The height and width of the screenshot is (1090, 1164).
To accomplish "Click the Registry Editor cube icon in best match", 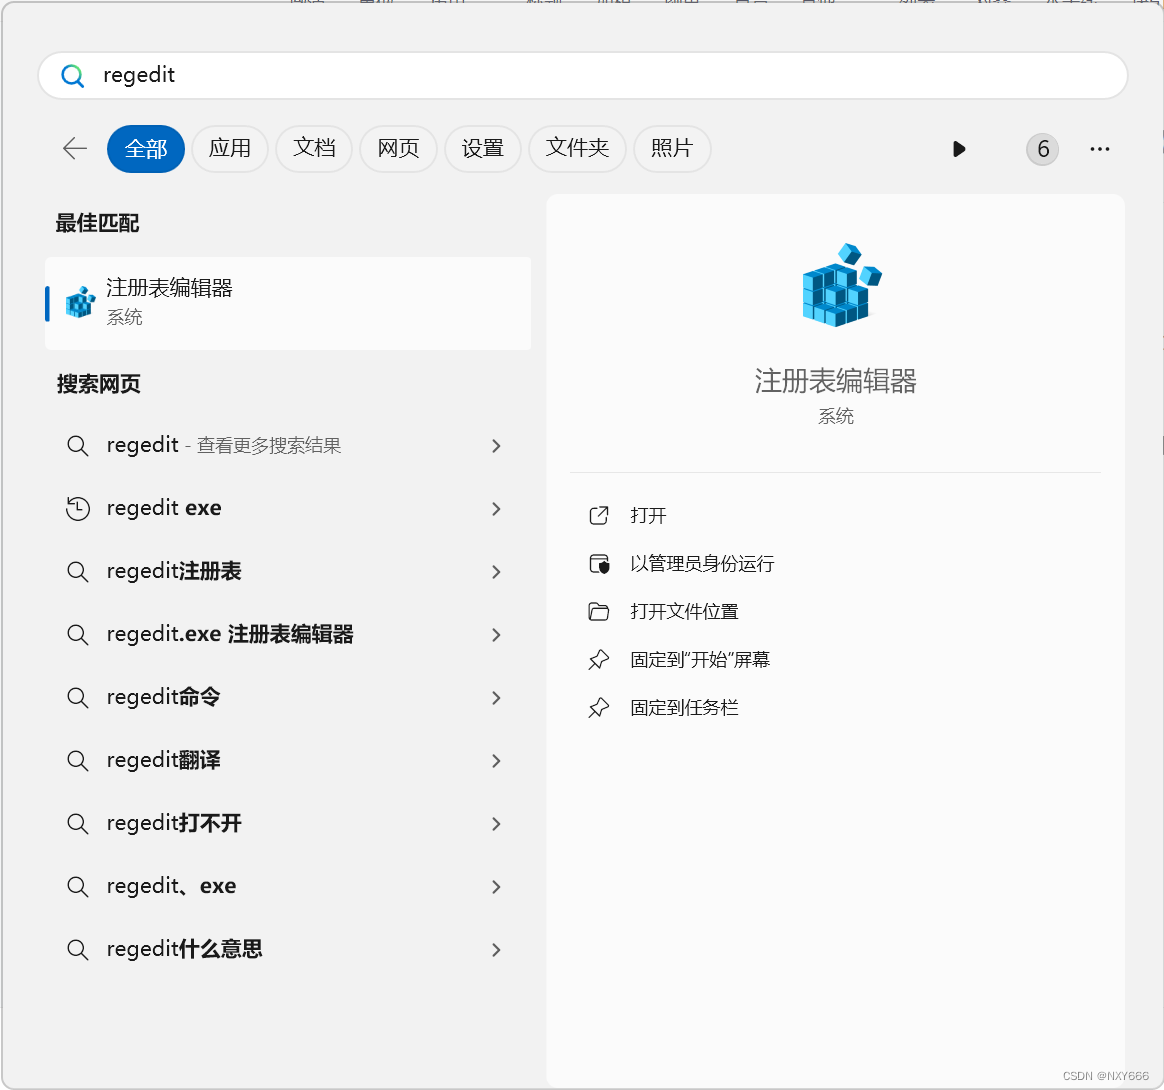I will pos(80,302).
